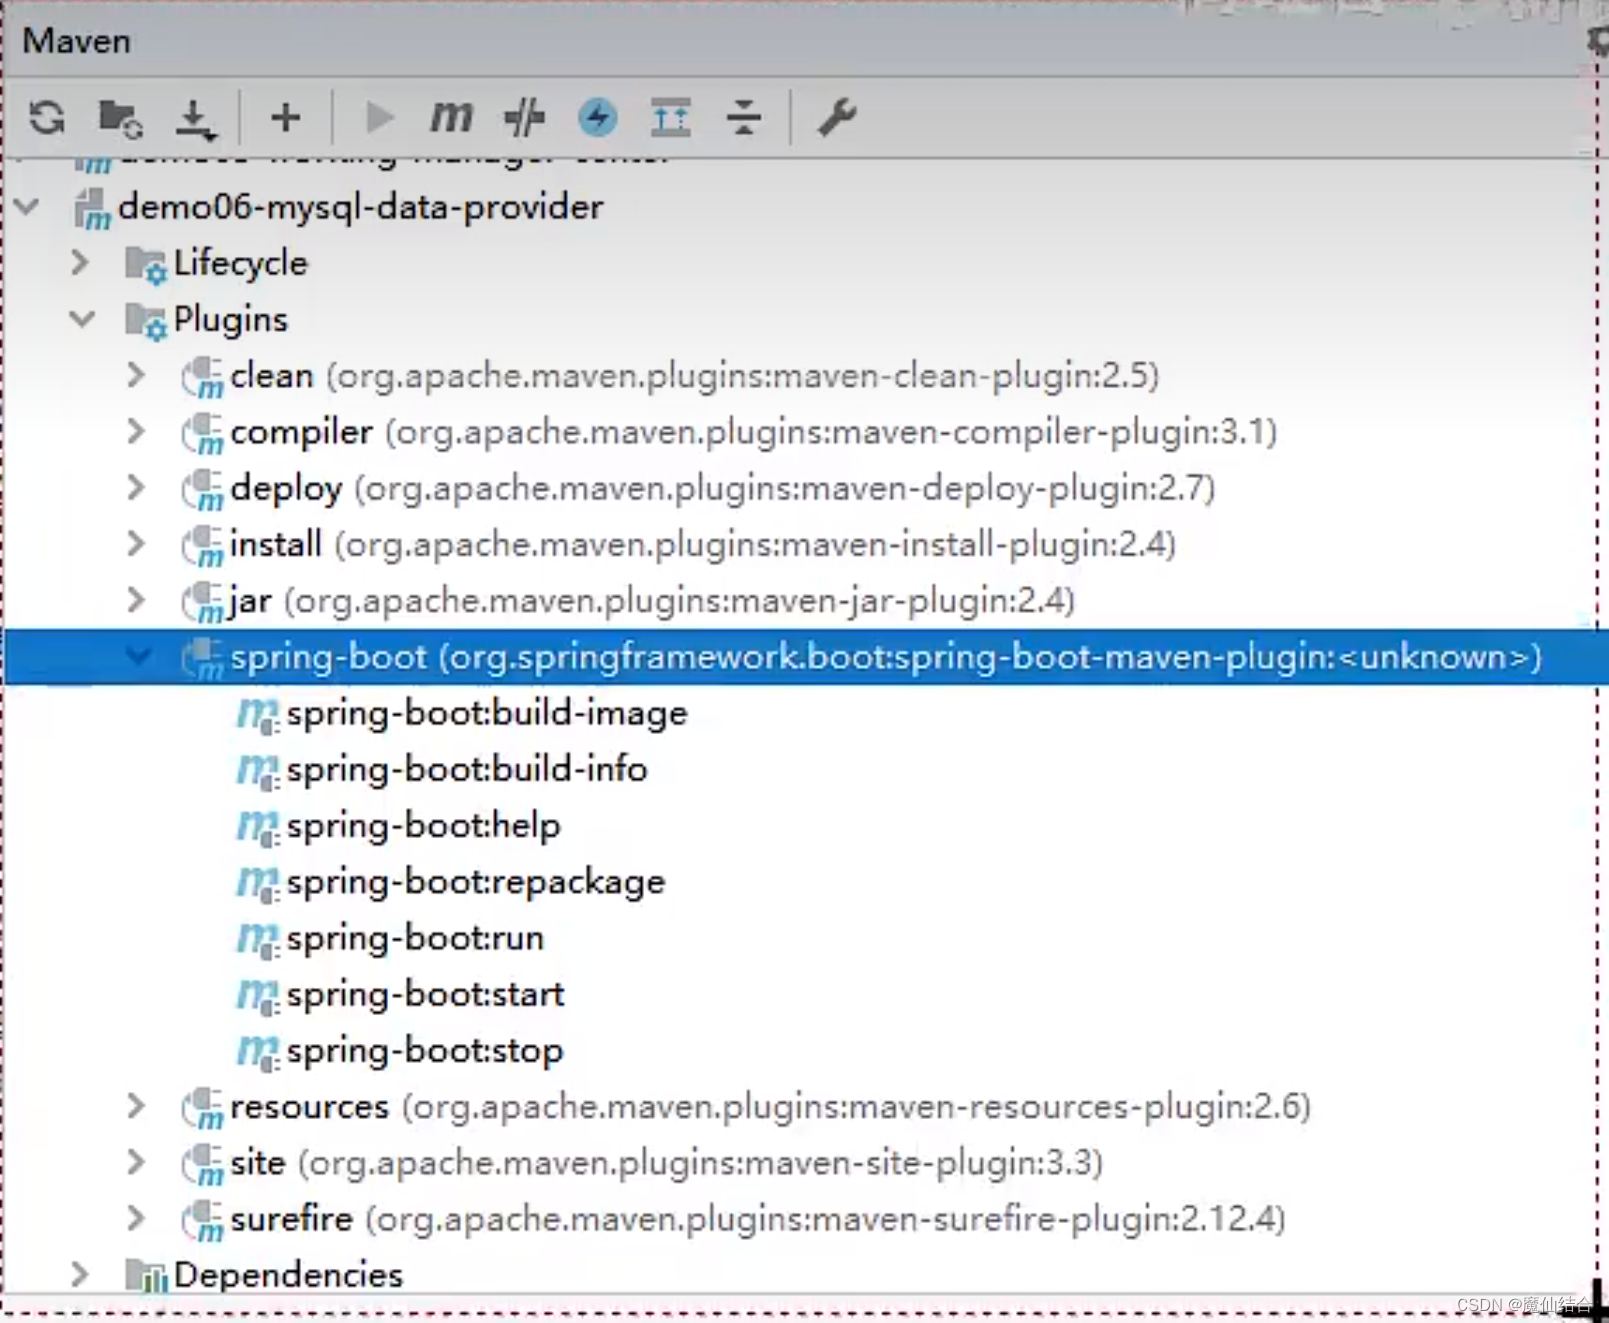This screenshot has width=1609, height=1323.
Task: Expand the Dependencies node arrow
Action: click(x=80, y=1274)
